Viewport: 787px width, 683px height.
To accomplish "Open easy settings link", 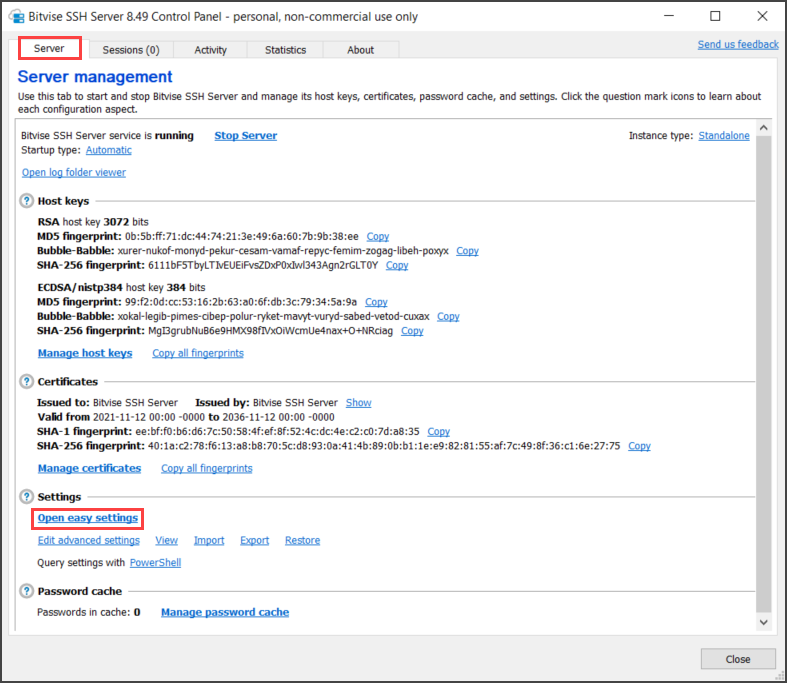I will pos(88,518).
